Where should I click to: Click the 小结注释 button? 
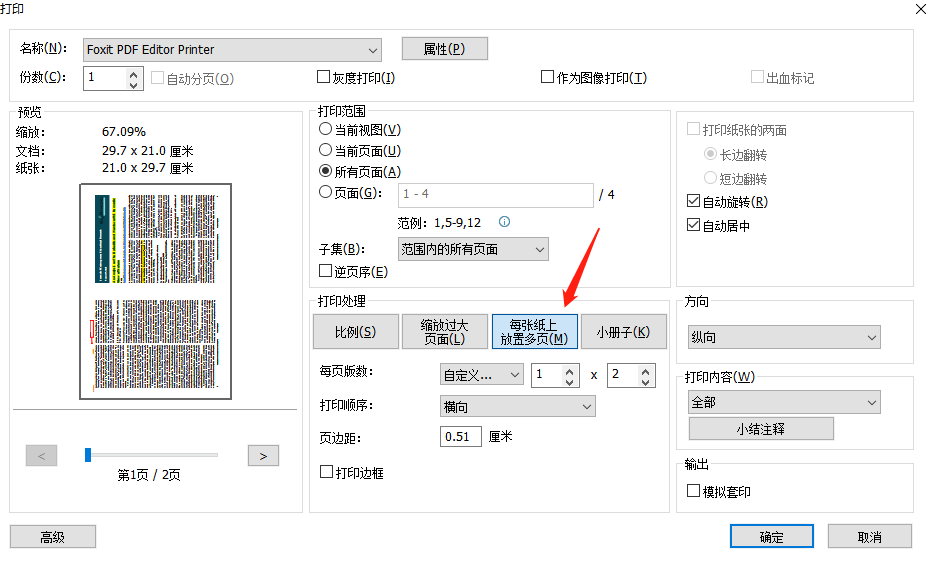(x=761, y=429)
